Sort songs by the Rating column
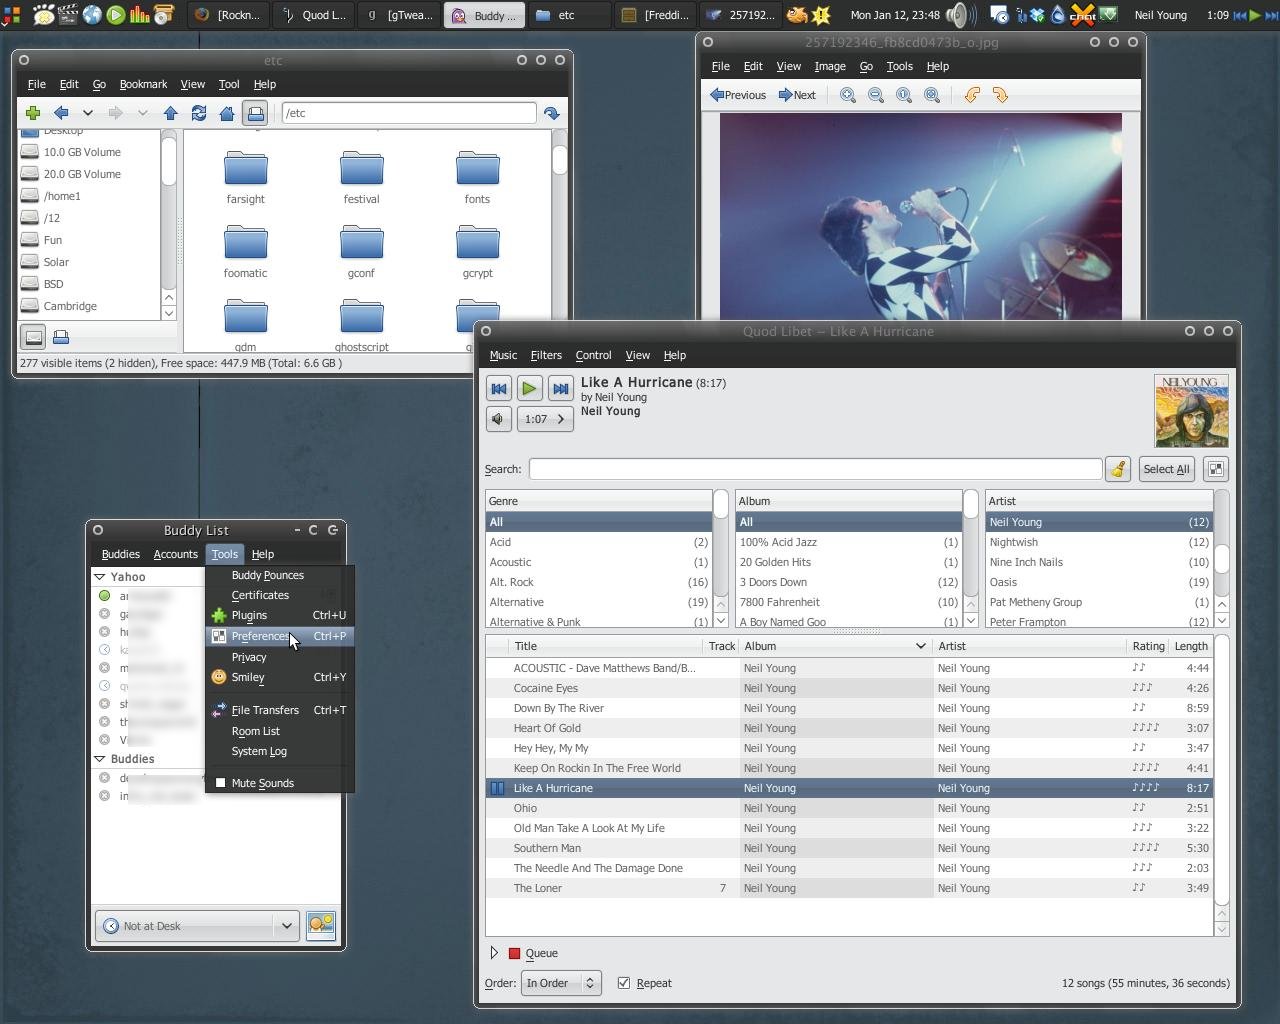The width and height of the screenshot is (1280, 1024). click(x=1148, y=646)
